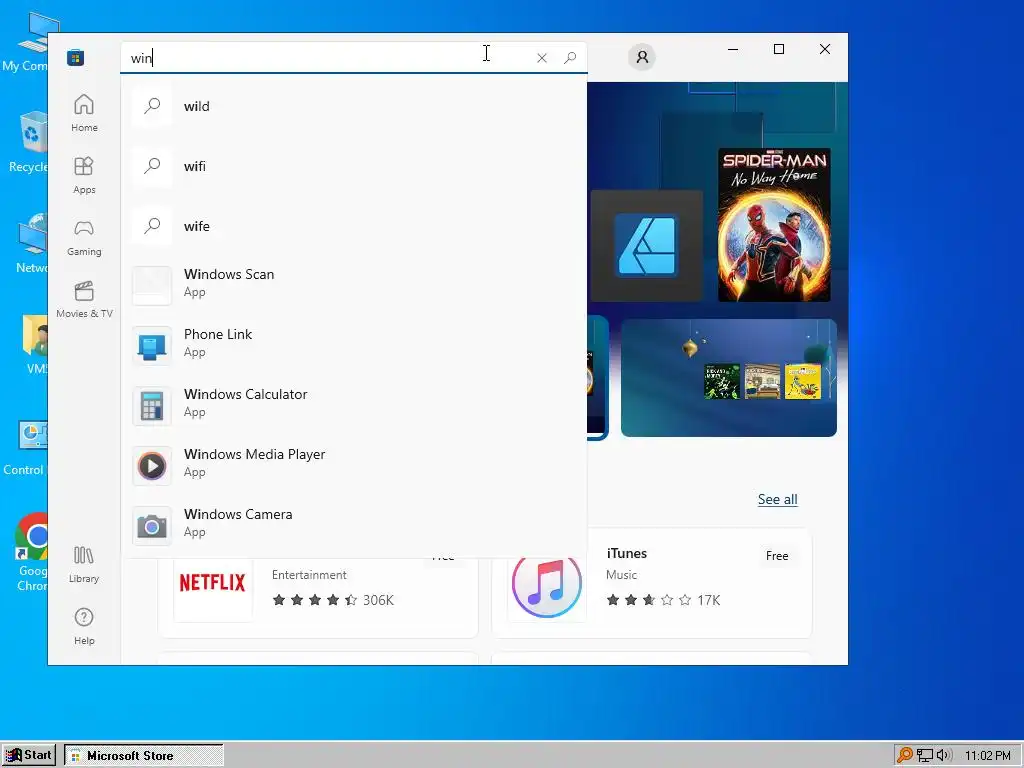Image resolution: width=1024 pixels, height=768 pixels.
Task: Select Windows Calculator app suggestion
Action: pyautogui.click(x=354, y=404)
